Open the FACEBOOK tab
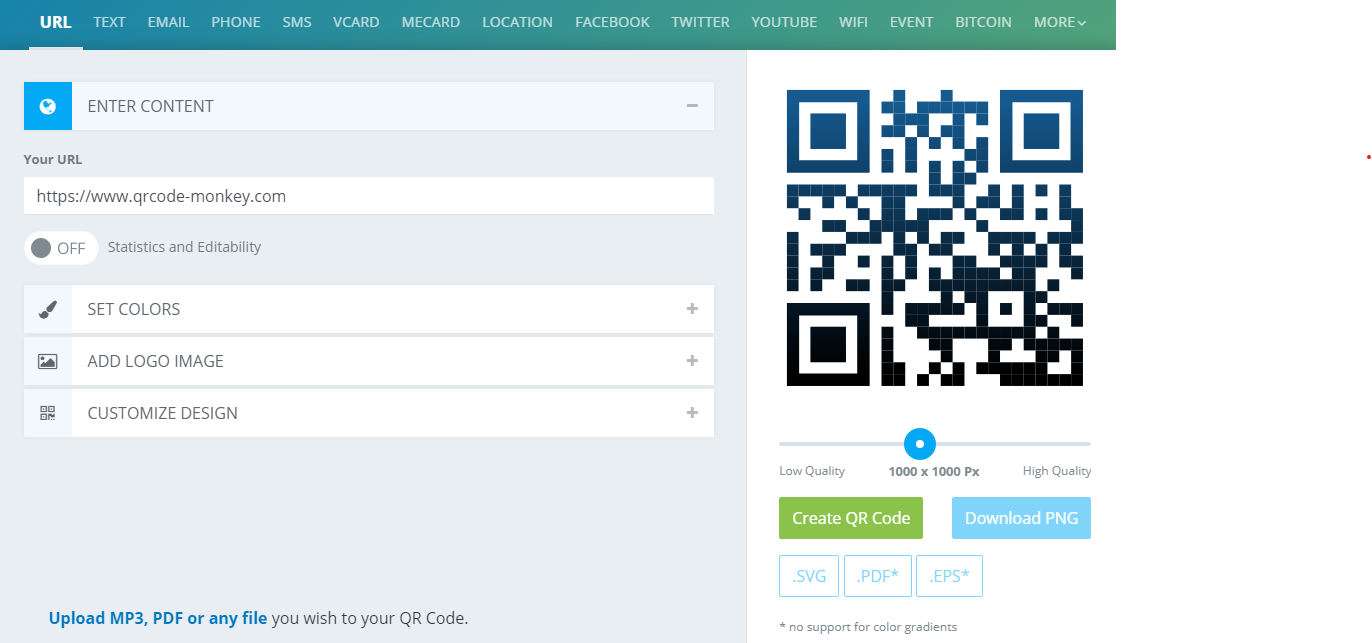This screenshot has width=1372, height=643. coord(612,22)
